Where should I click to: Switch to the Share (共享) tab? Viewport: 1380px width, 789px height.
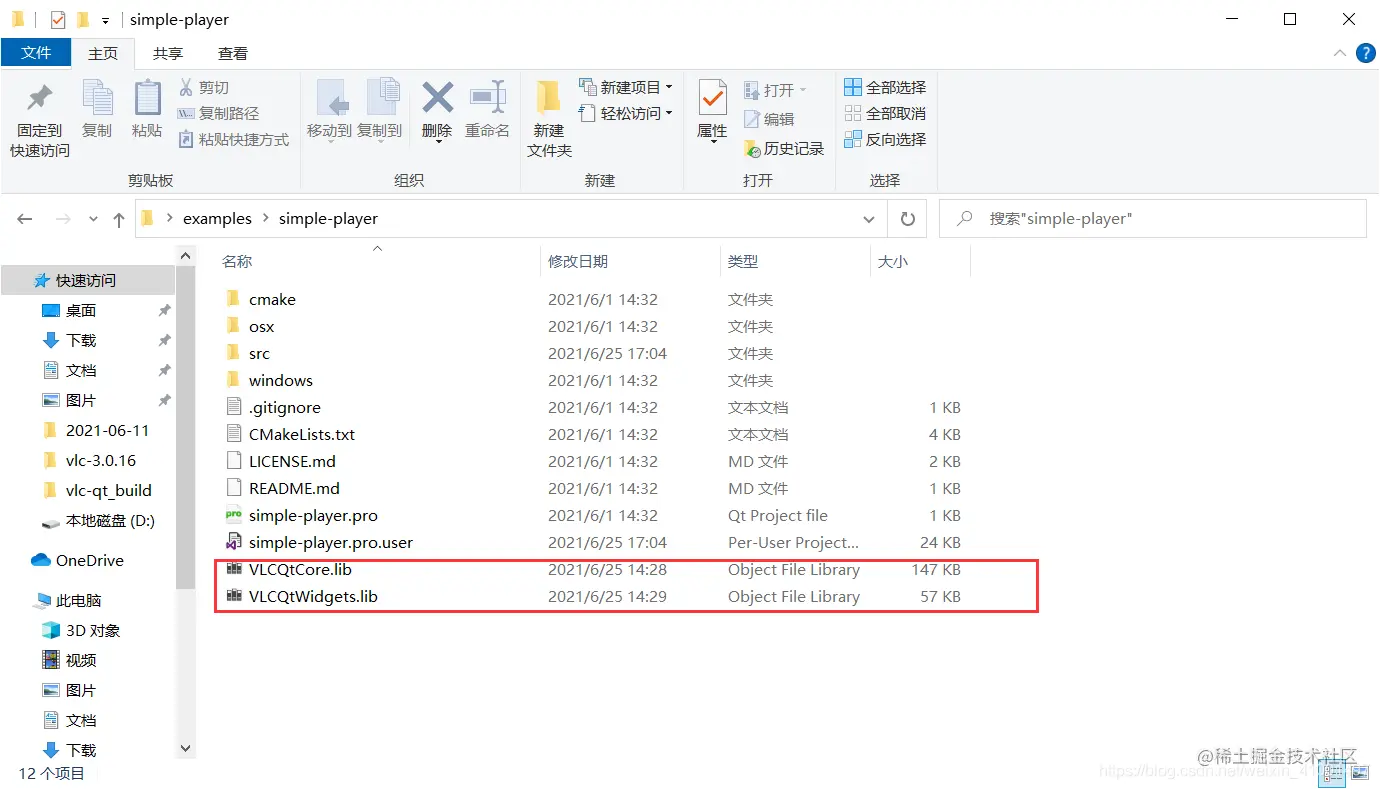point(168,54)
